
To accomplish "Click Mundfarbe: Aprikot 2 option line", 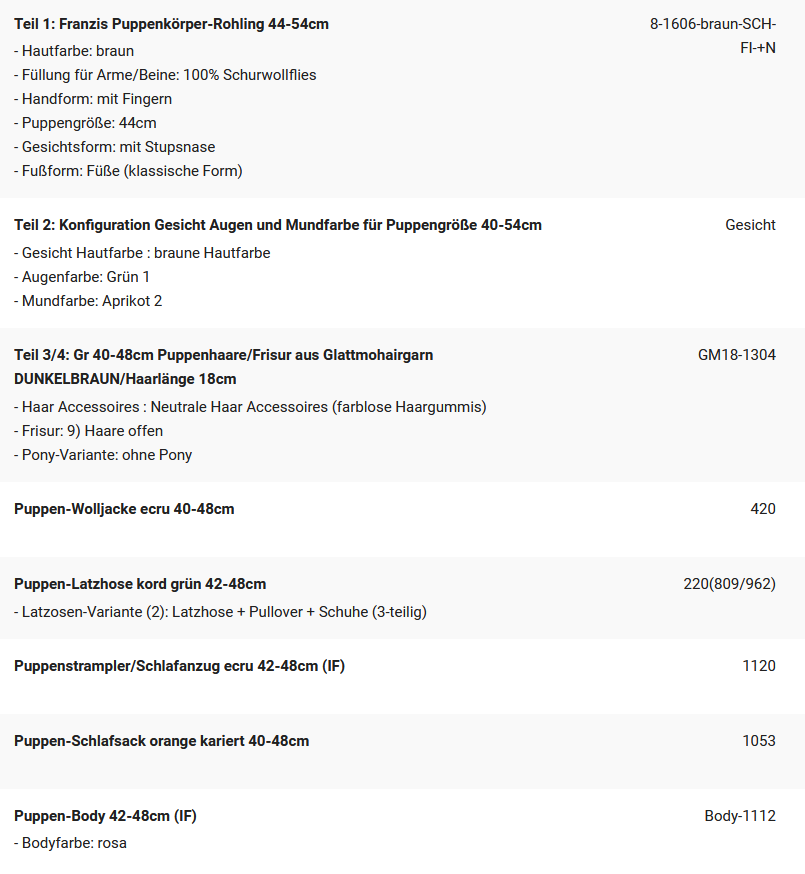I will click(88, 300).
